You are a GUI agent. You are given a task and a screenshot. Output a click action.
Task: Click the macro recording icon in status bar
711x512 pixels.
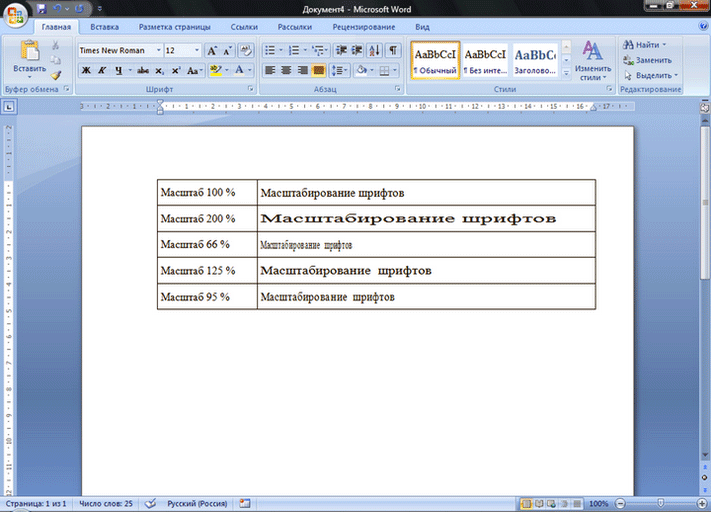245,503
